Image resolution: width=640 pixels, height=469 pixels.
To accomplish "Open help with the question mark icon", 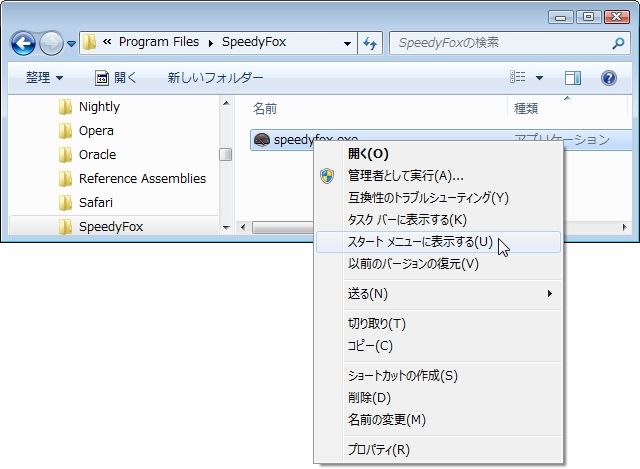I will pos(609,78).
